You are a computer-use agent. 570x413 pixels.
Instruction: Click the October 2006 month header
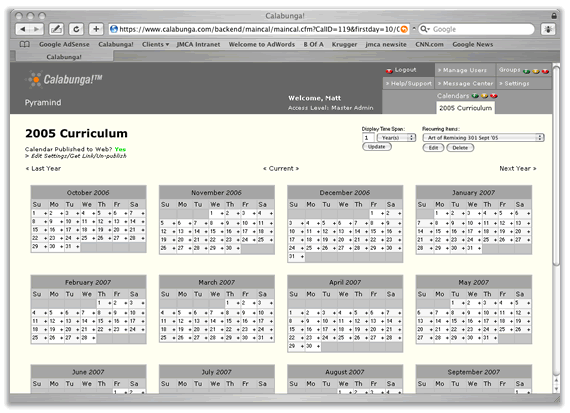tap(88, 193)
